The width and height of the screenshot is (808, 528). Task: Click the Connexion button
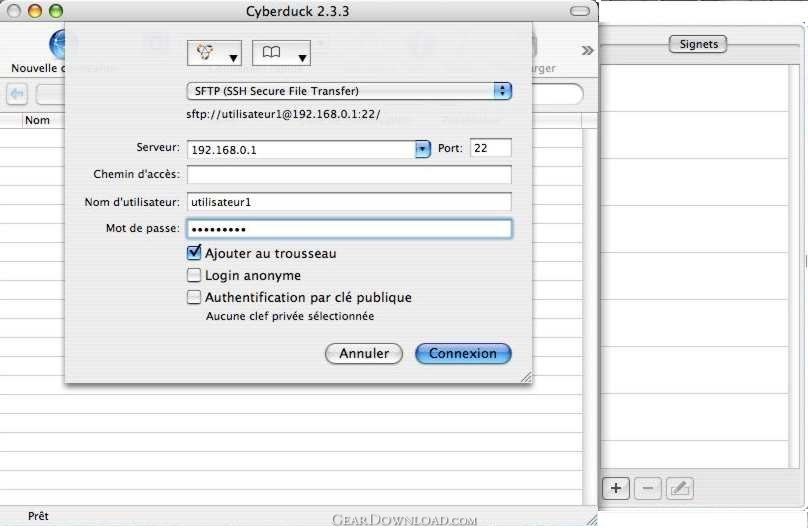coord(463,354)
